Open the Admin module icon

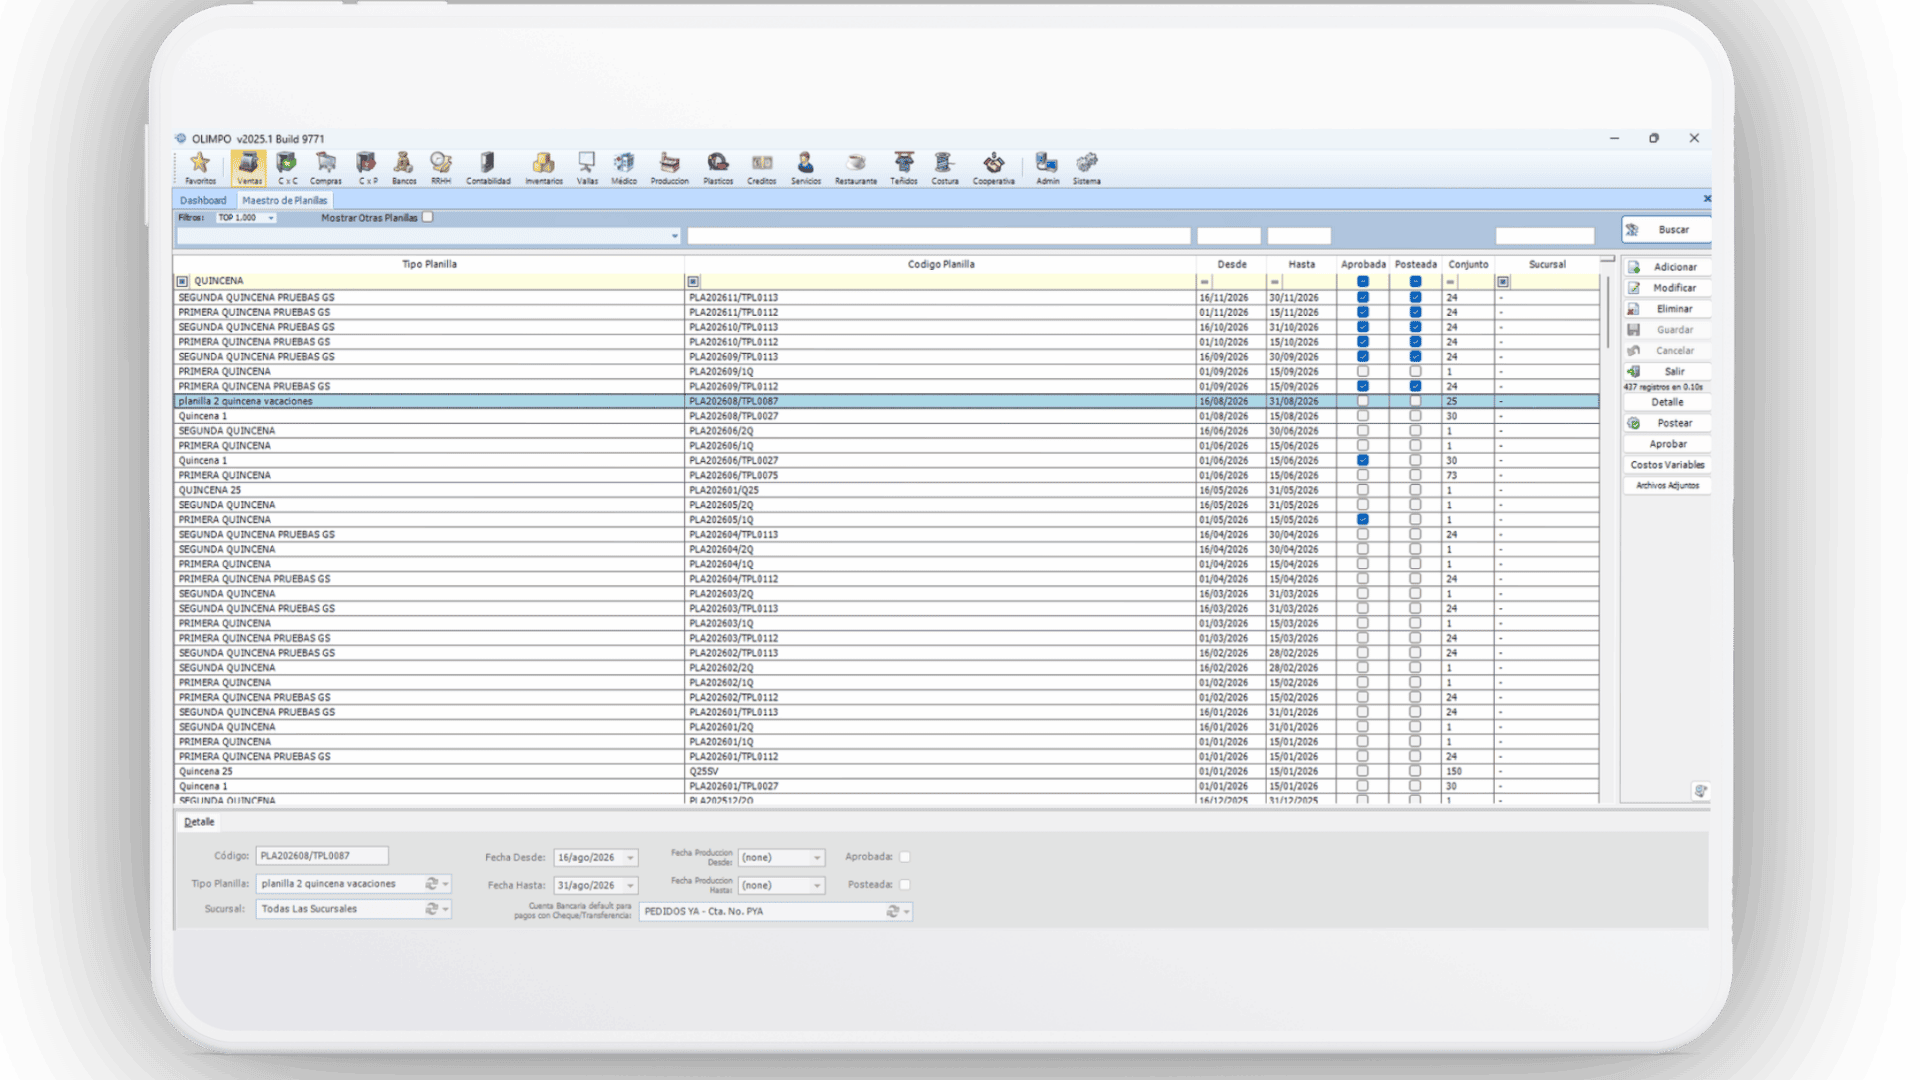tap(1047, 168)
